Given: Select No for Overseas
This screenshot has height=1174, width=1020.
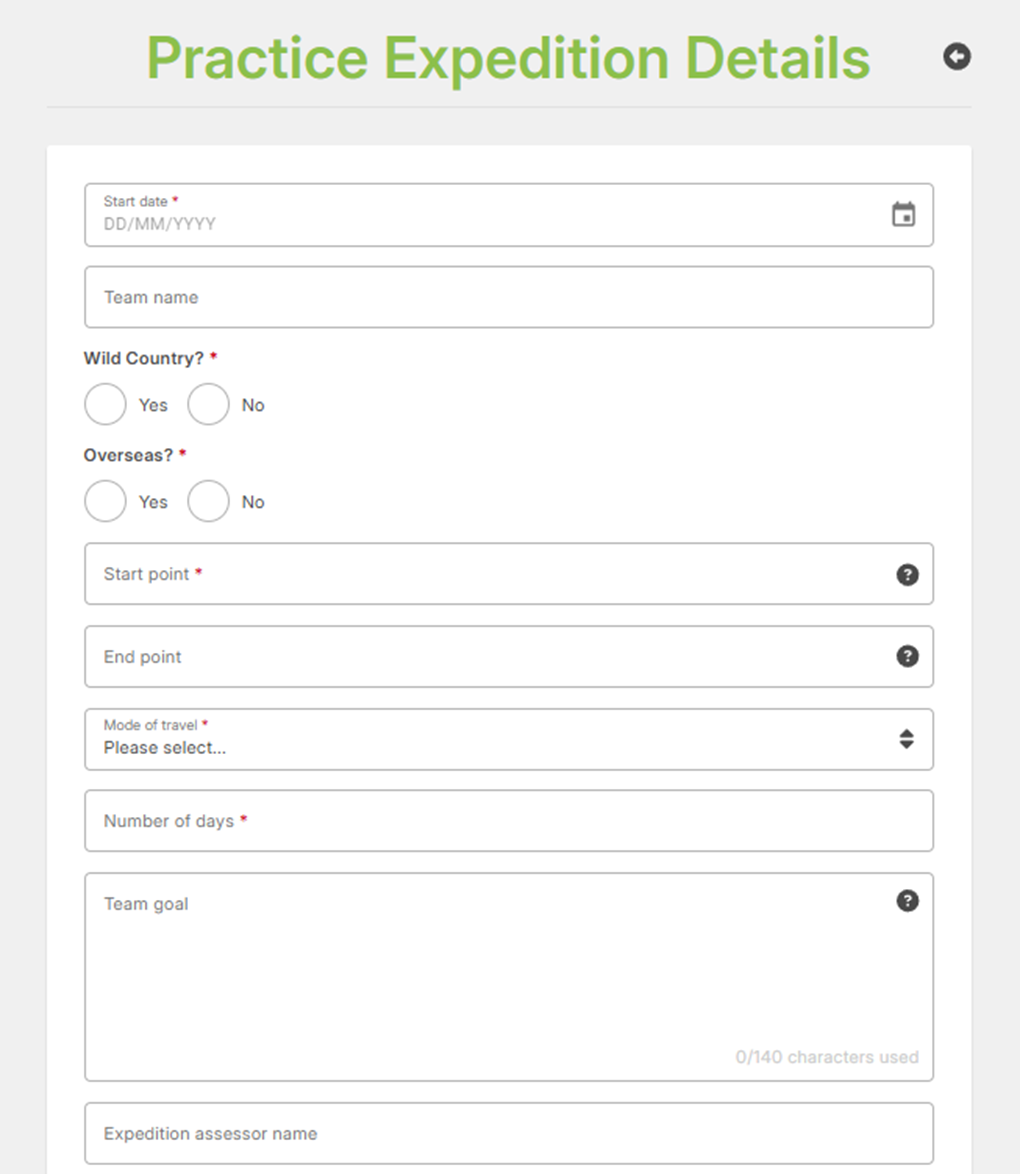Looking at the screenshot, I should 208,502.
